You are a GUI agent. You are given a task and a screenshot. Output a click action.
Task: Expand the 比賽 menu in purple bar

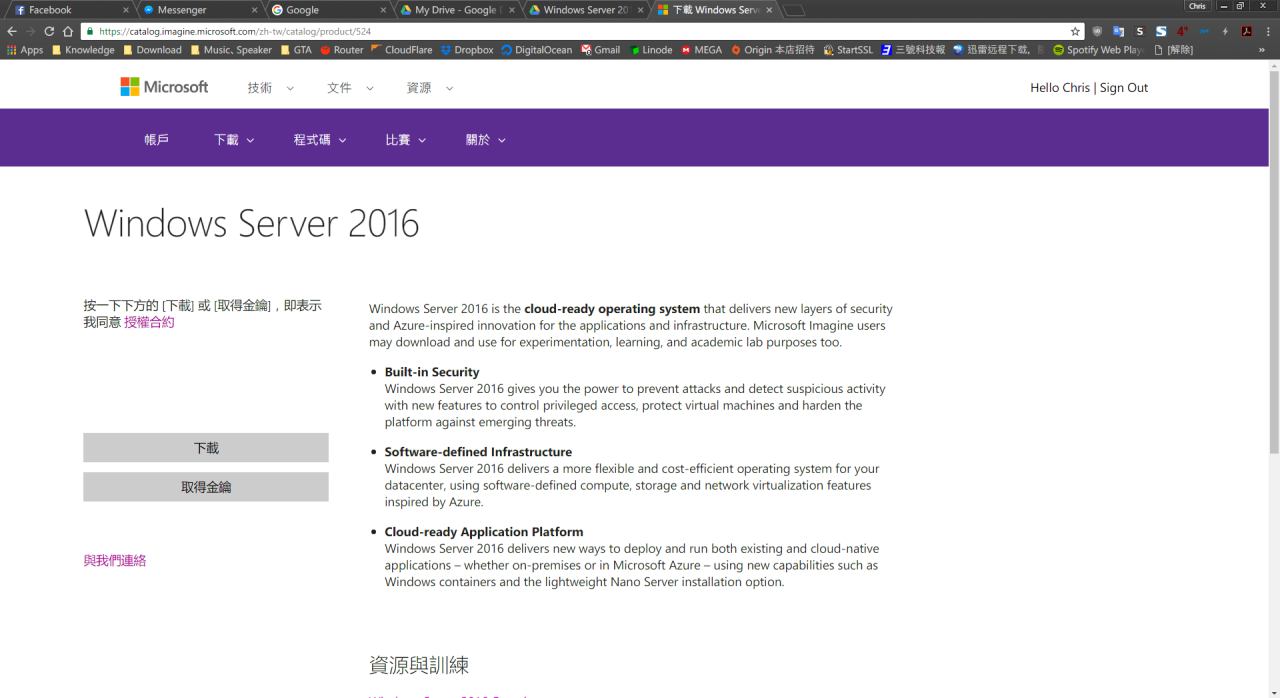coord(406,140)
